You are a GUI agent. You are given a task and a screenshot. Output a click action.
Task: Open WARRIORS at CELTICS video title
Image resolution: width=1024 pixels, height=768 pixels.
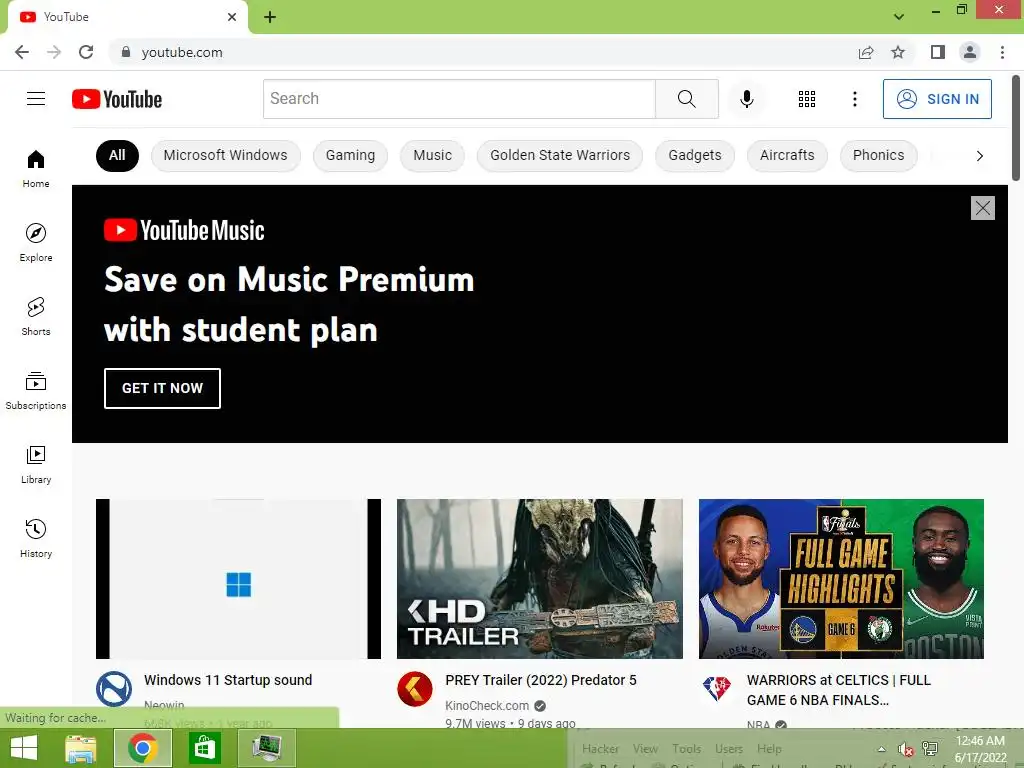point(839,690)
